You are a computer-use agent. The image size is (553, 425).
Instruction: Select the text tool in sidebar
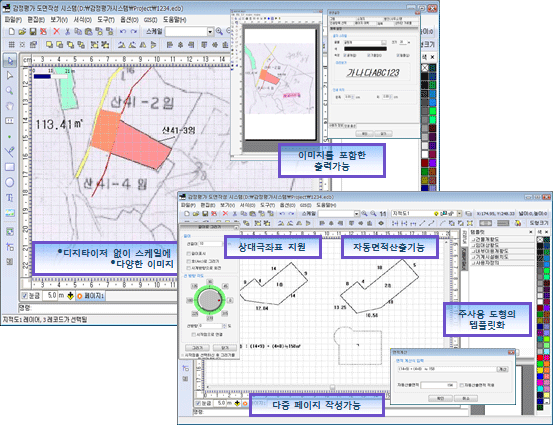point(10,198)
